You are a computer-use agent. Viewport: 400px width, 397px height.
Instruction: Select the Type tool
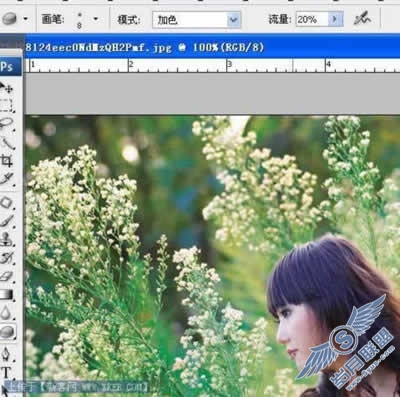point(6,372)
